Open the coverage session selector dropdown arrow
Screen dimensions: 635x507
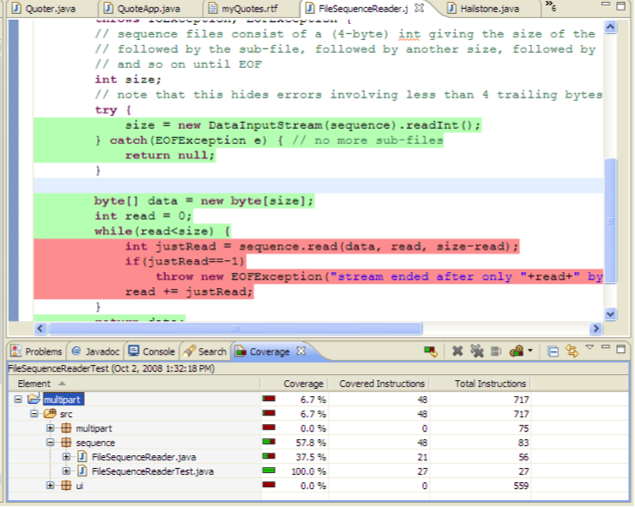(530, 351)
